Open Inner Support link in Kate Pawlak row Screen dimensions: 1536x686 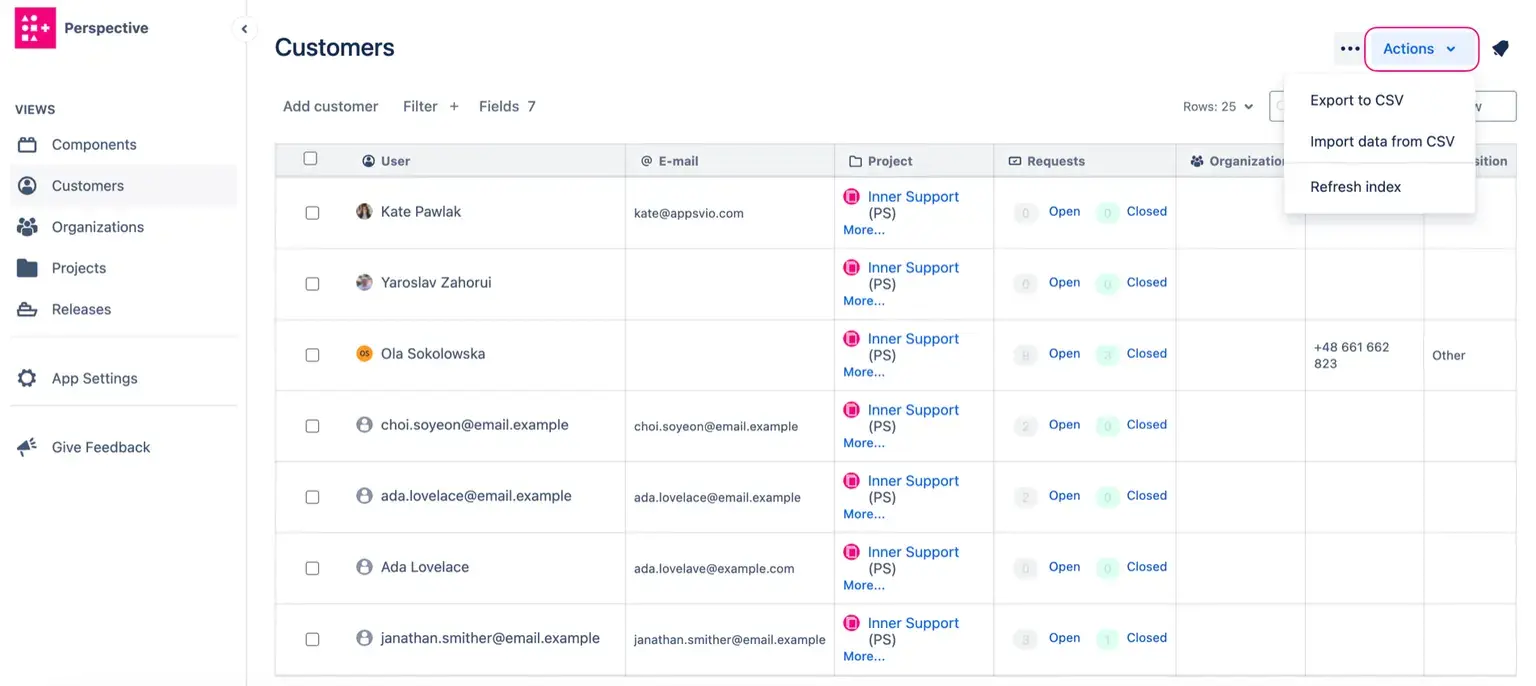(x=912, y=197)
